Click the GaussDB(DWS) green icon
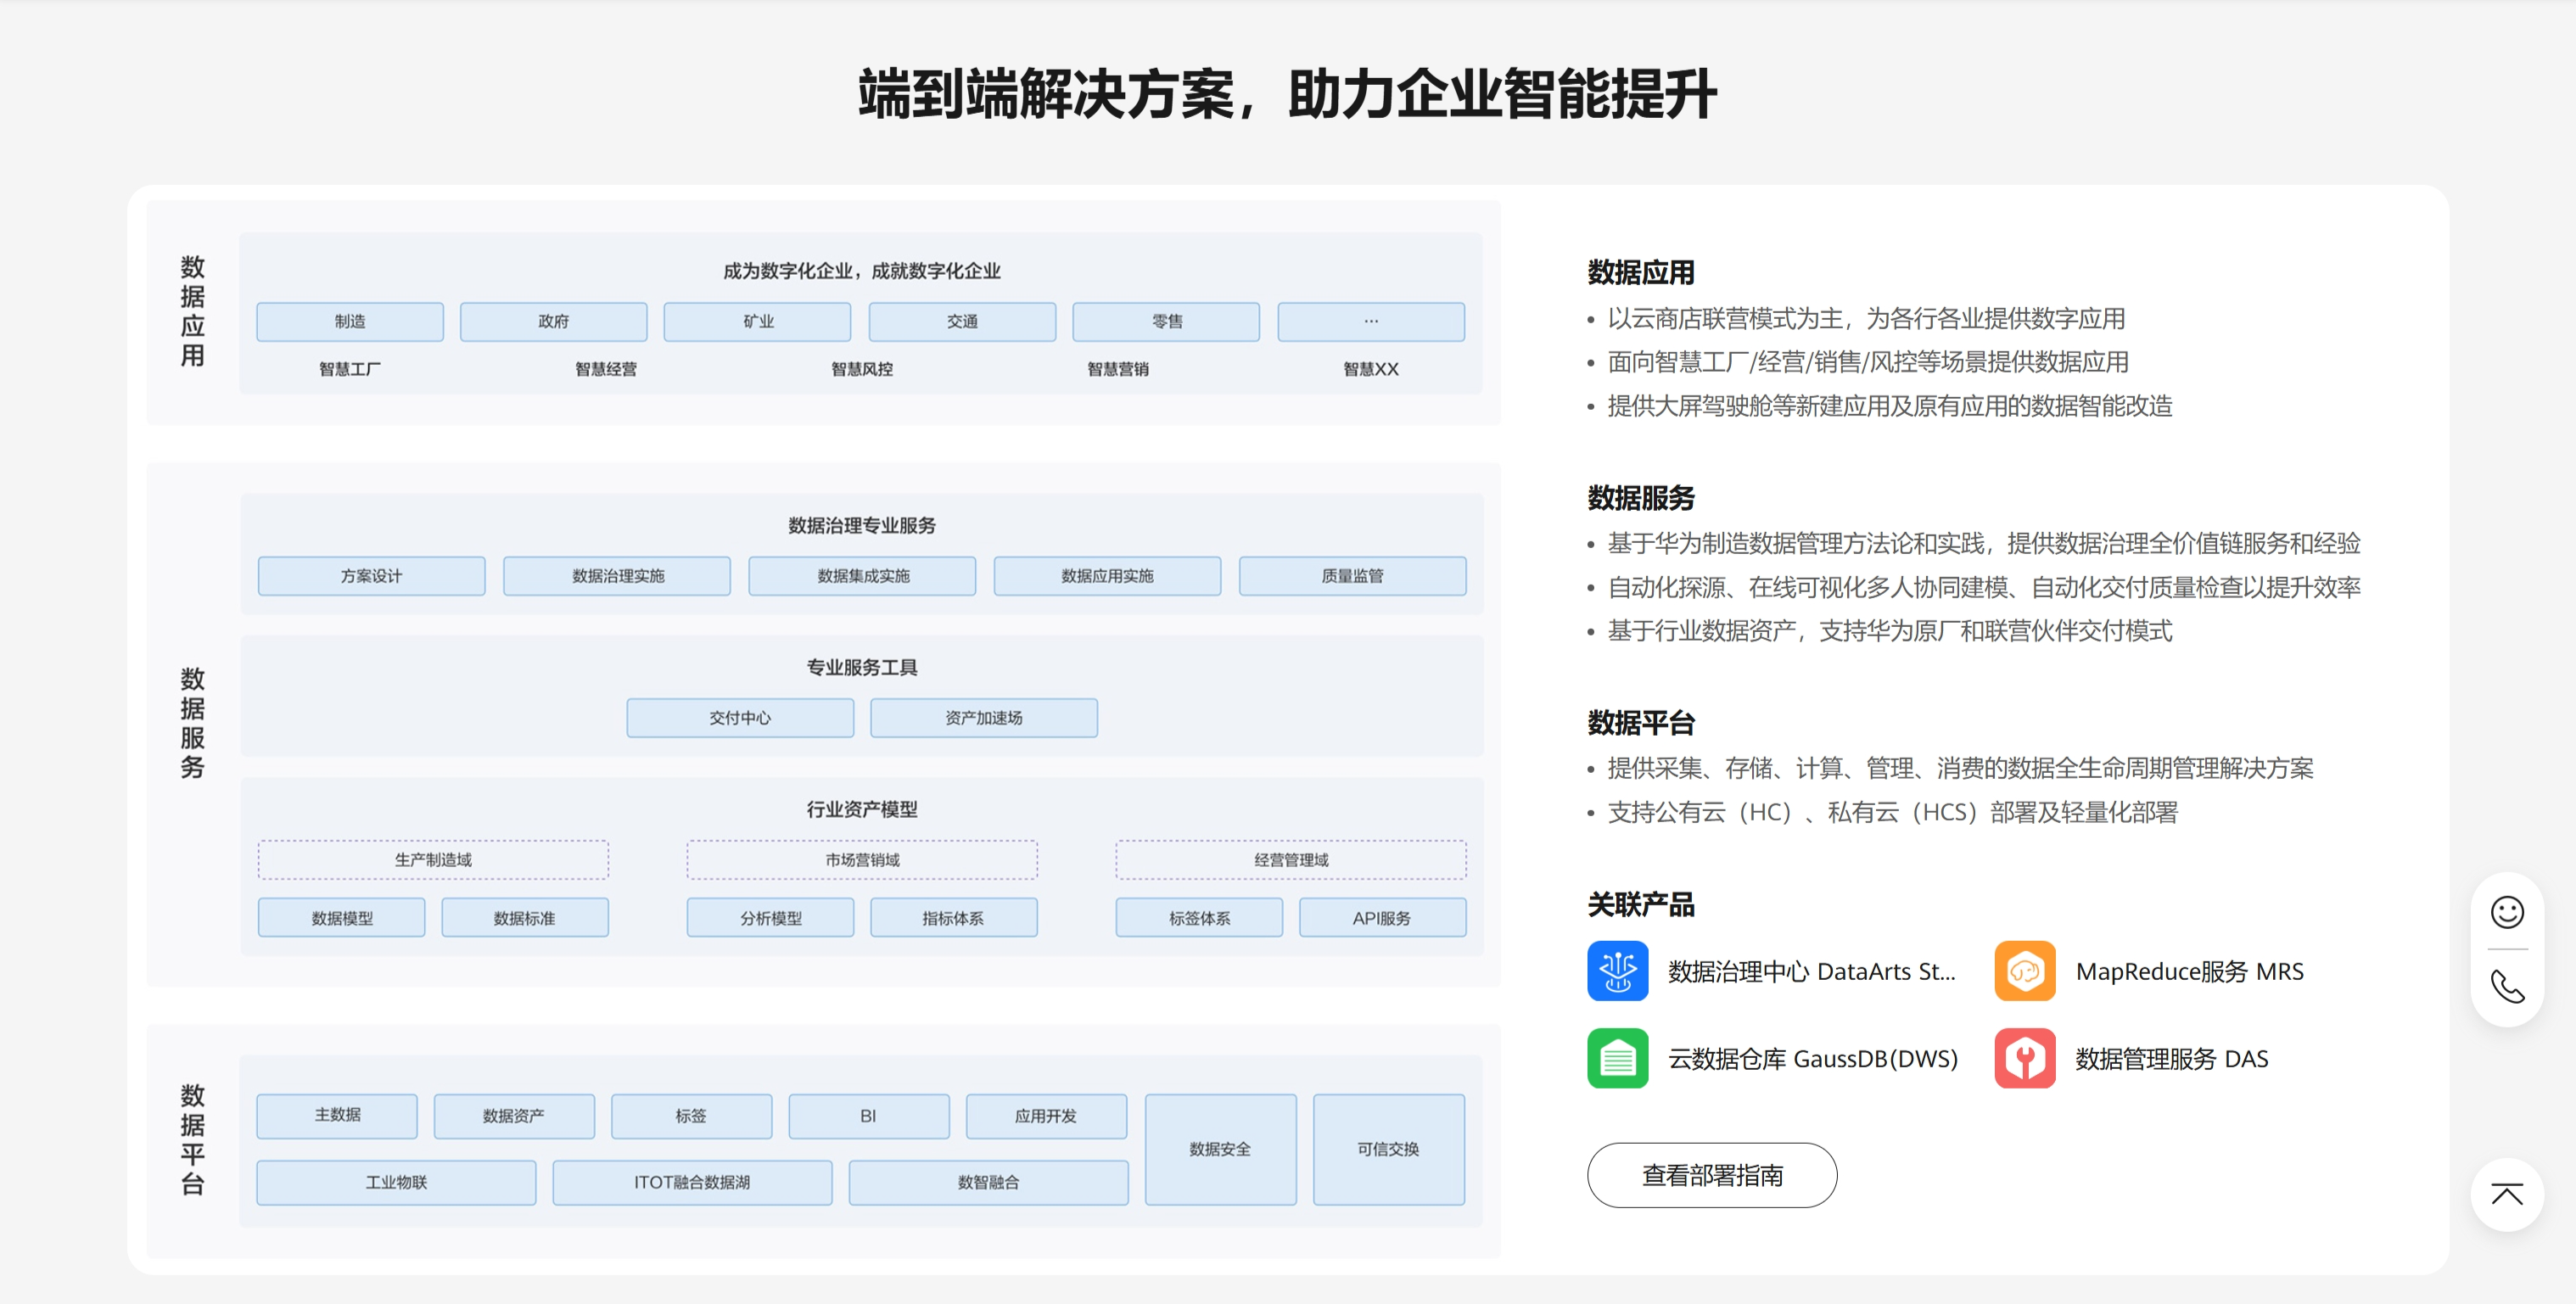The width and height of the screenshot is (2576, 1304). tap(1617, 1058)
